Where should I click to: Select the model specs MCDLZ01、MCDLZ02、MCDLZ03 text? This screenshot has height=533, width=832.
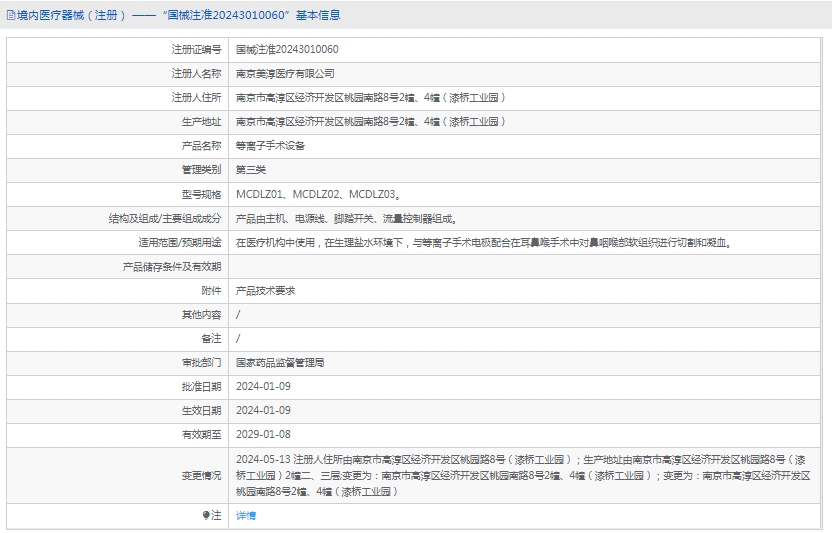pos(318,194)
